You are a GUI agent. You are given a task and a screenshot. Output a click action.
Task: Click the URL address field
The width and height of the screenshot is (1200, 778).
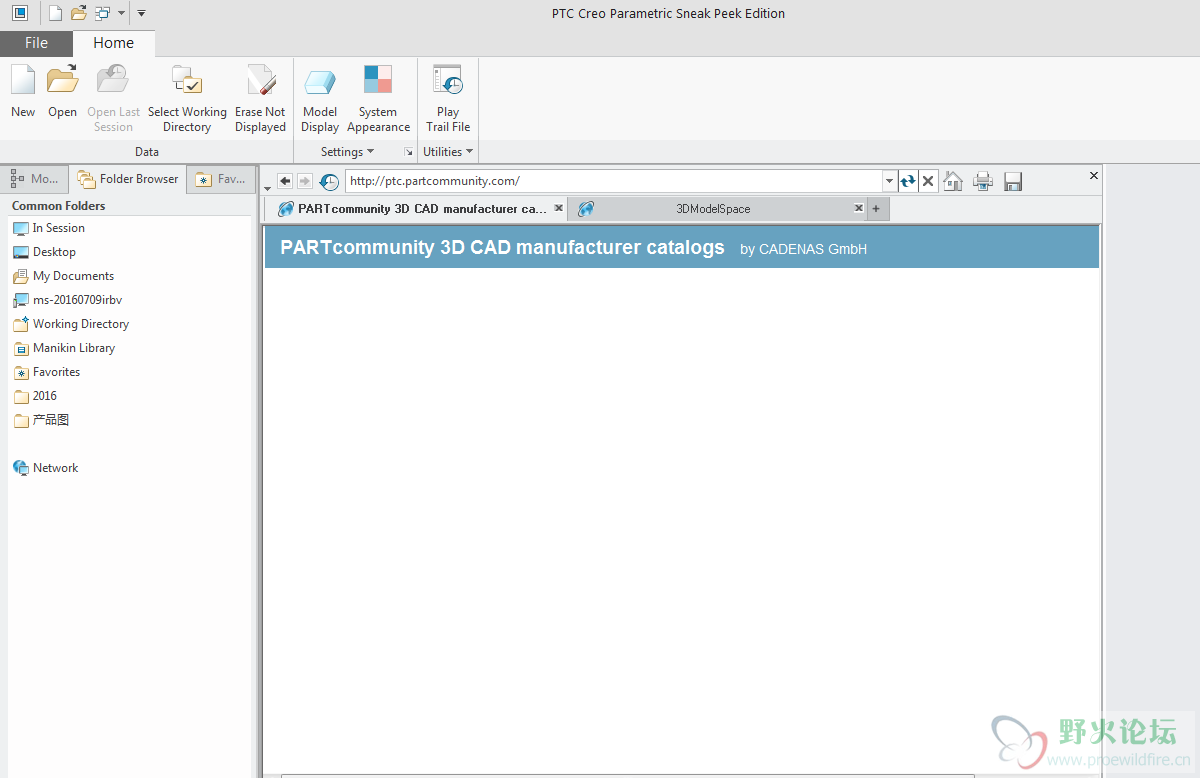614,181
